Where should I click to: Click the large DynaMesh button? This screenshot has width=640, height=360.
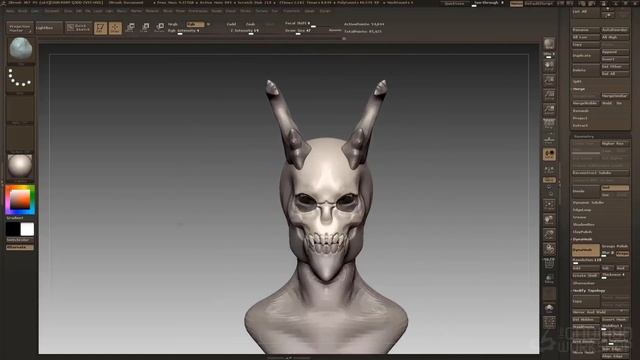pyautogui.click(x=586, y=250)
